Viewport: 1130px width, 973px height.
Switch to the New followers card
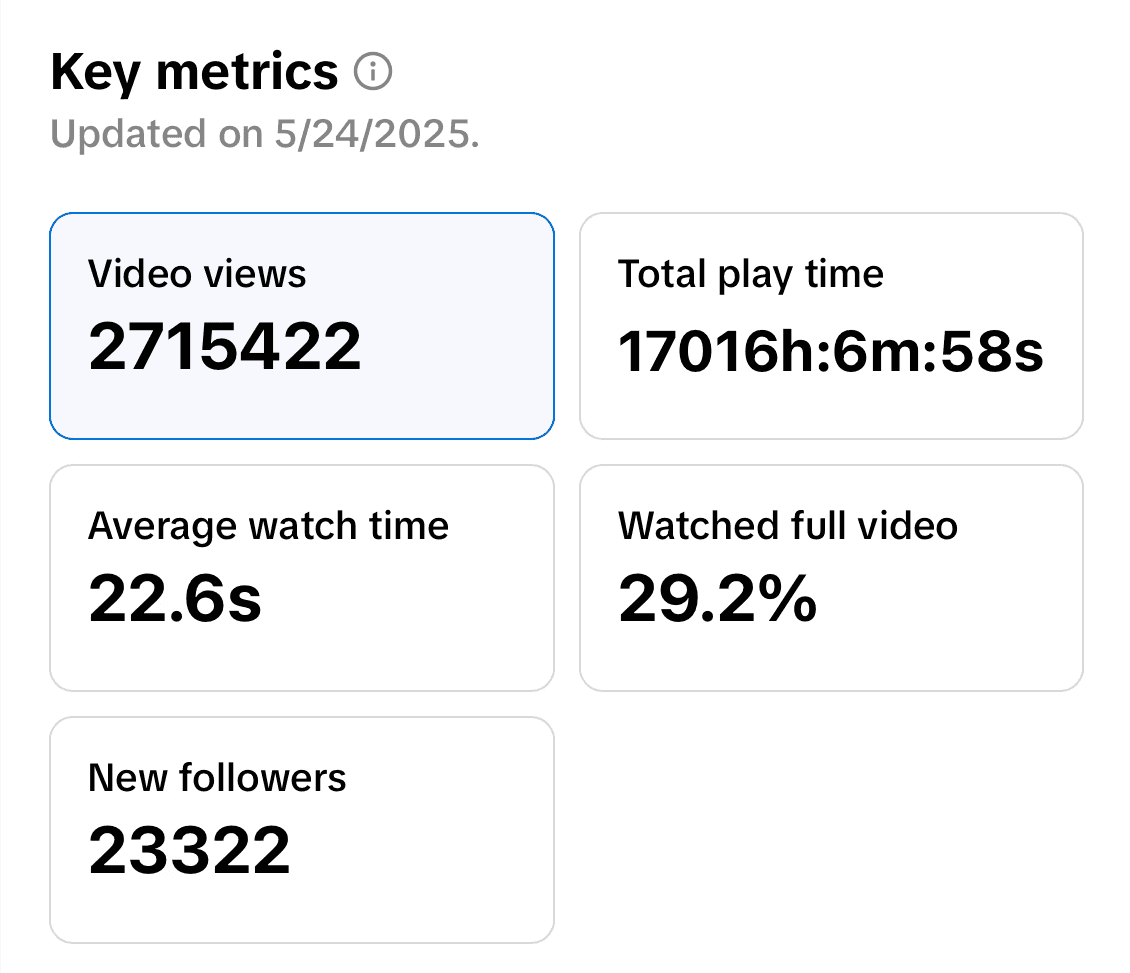pyautogui.click(x=302, y=830)
